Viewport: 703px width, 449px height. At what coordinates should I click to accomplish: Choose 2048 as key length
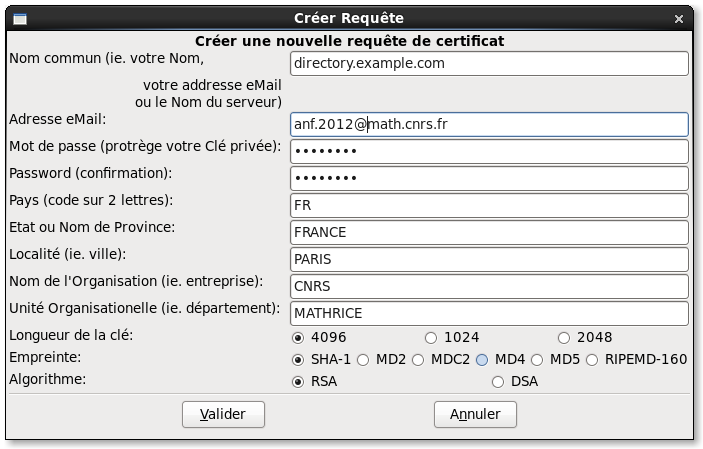[564, 338]
